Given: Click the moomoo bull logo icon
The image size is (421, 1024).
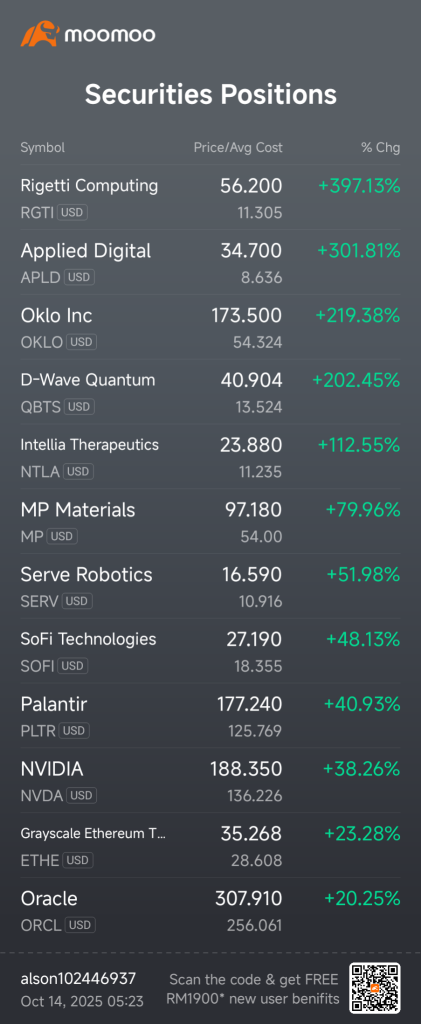Looking at the screenshot, I should pos(40,34).
